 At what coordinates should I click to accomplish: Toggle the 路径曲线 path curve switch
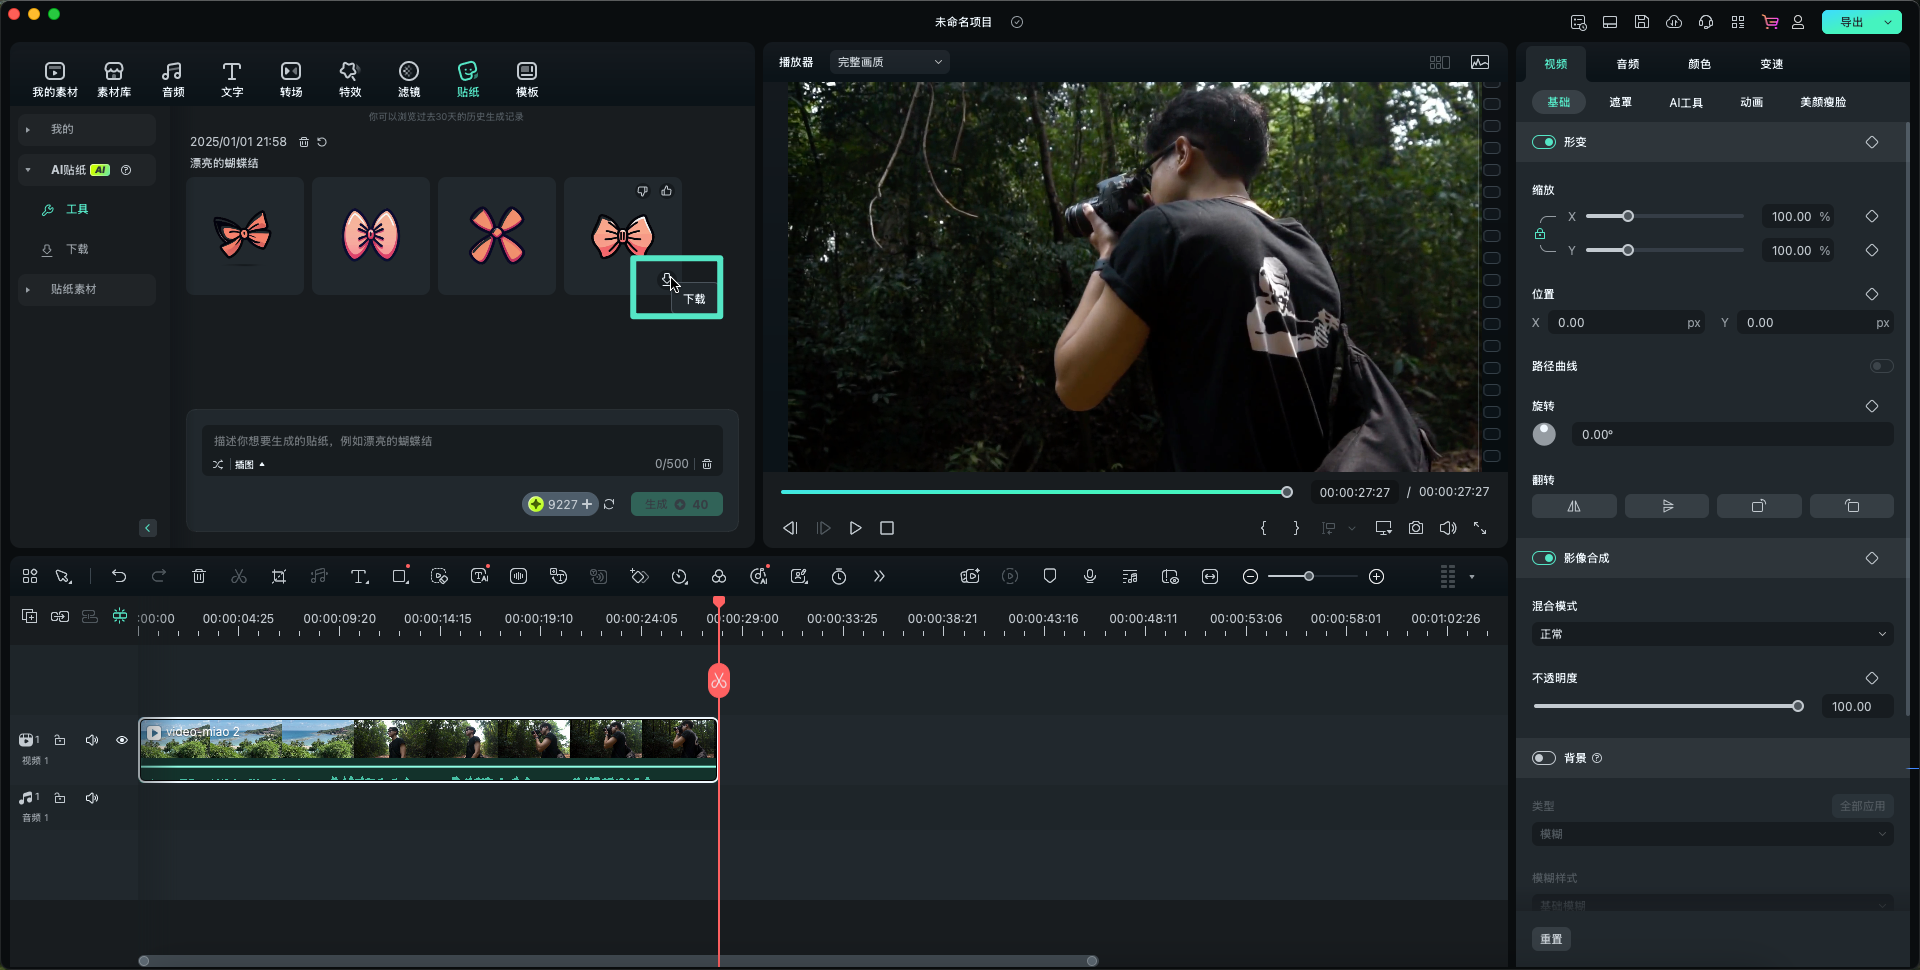click(1881, 366)
